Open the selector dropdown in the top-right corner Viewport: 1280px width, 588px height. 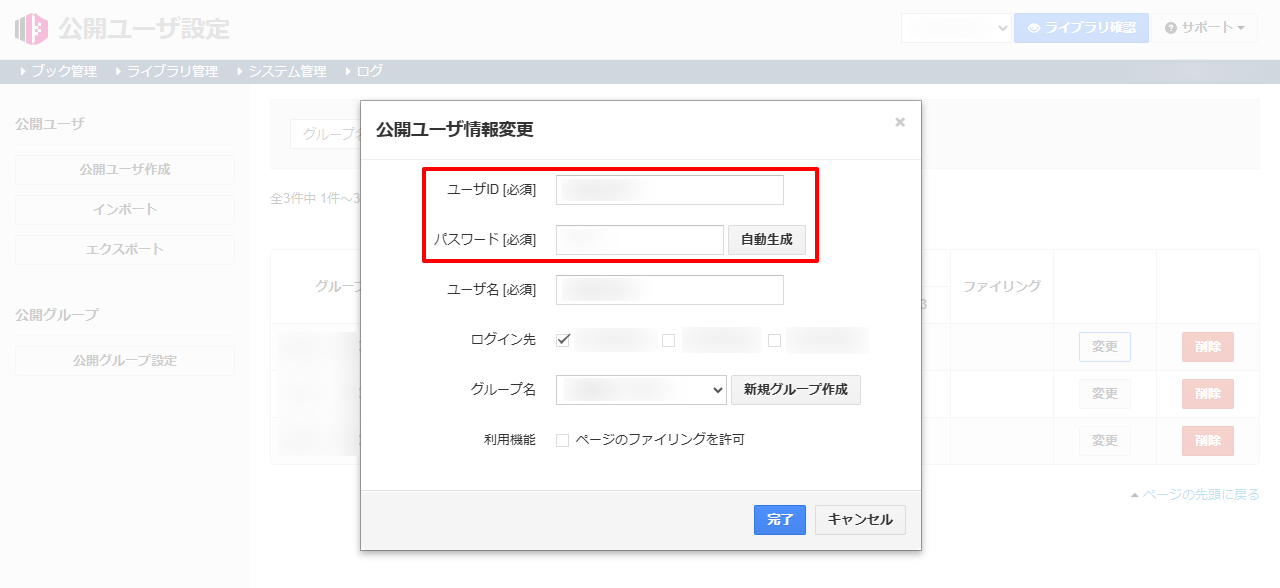[x=956, y=28]
